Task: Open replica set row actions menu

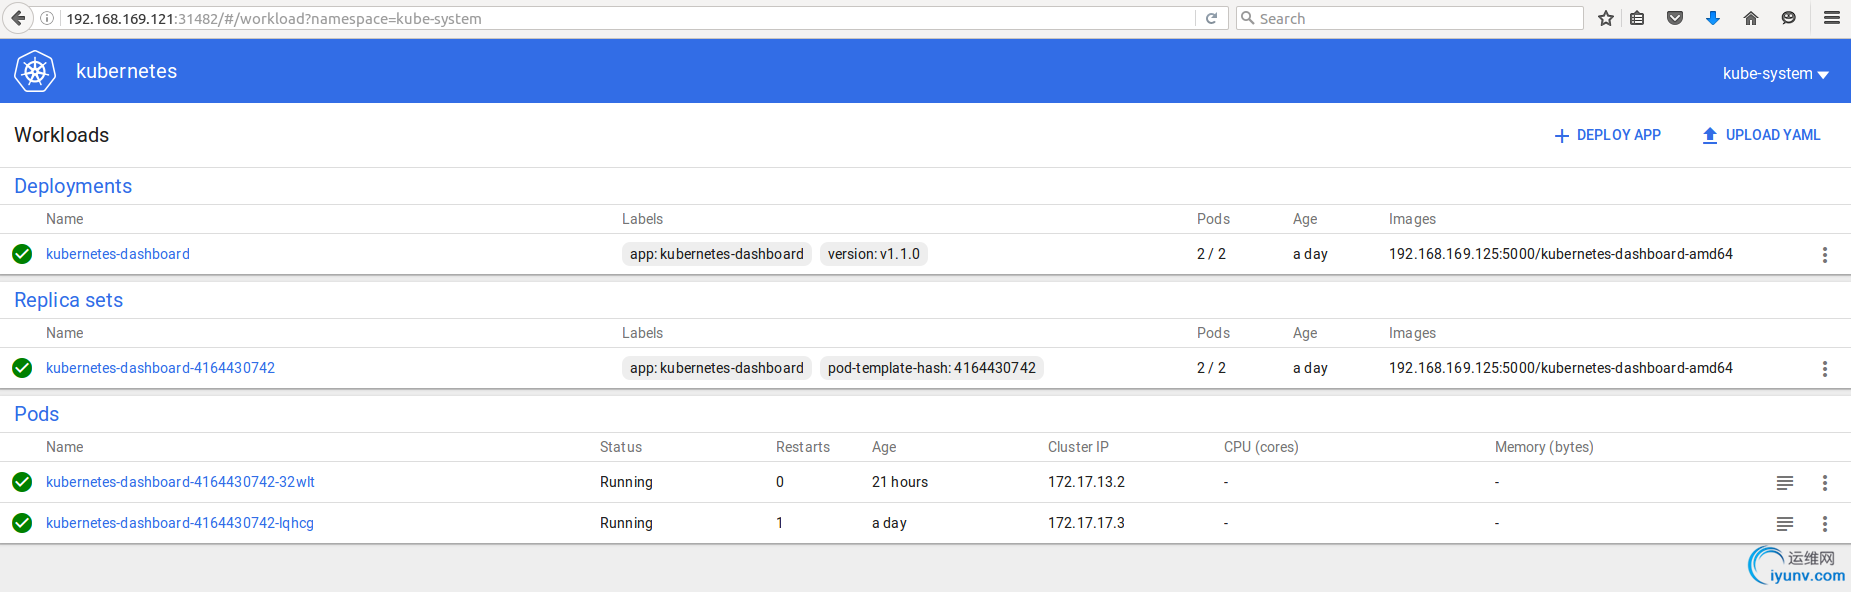Action: coord(1824,369)
